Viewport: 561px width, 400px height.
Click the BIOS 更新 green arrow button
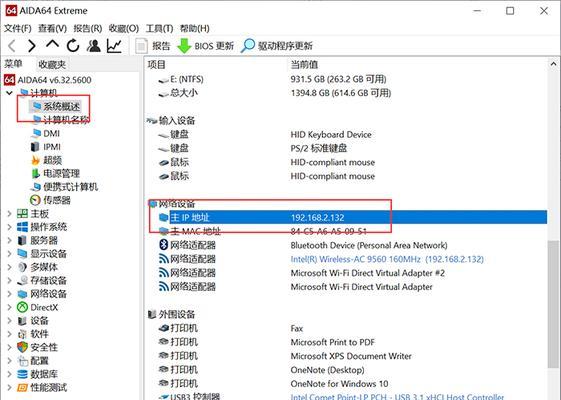(x=206, y=46)
